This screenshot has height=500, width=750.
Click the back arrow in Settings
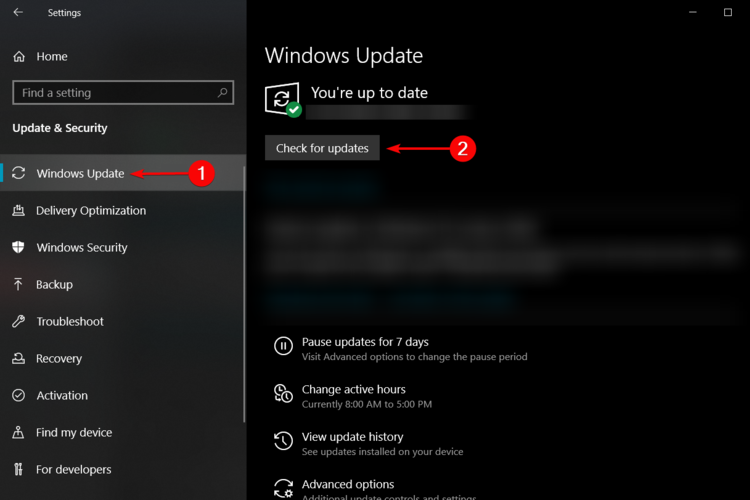18,12
